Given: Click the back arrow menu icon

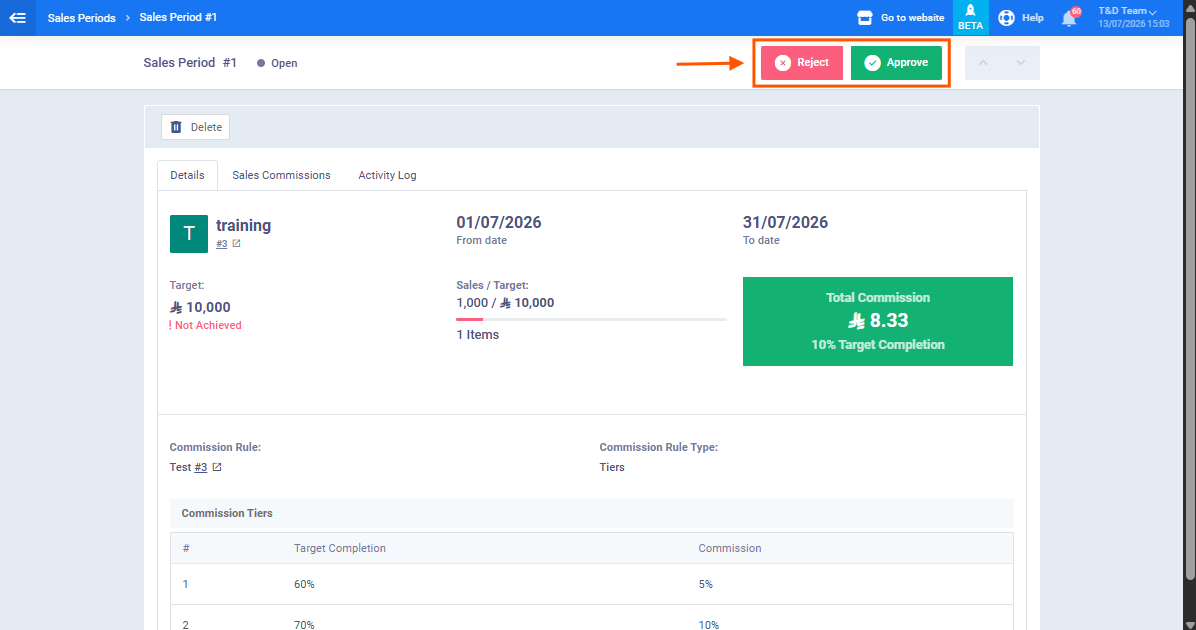Looking at the screenshot, I should [x=18, y=18].
